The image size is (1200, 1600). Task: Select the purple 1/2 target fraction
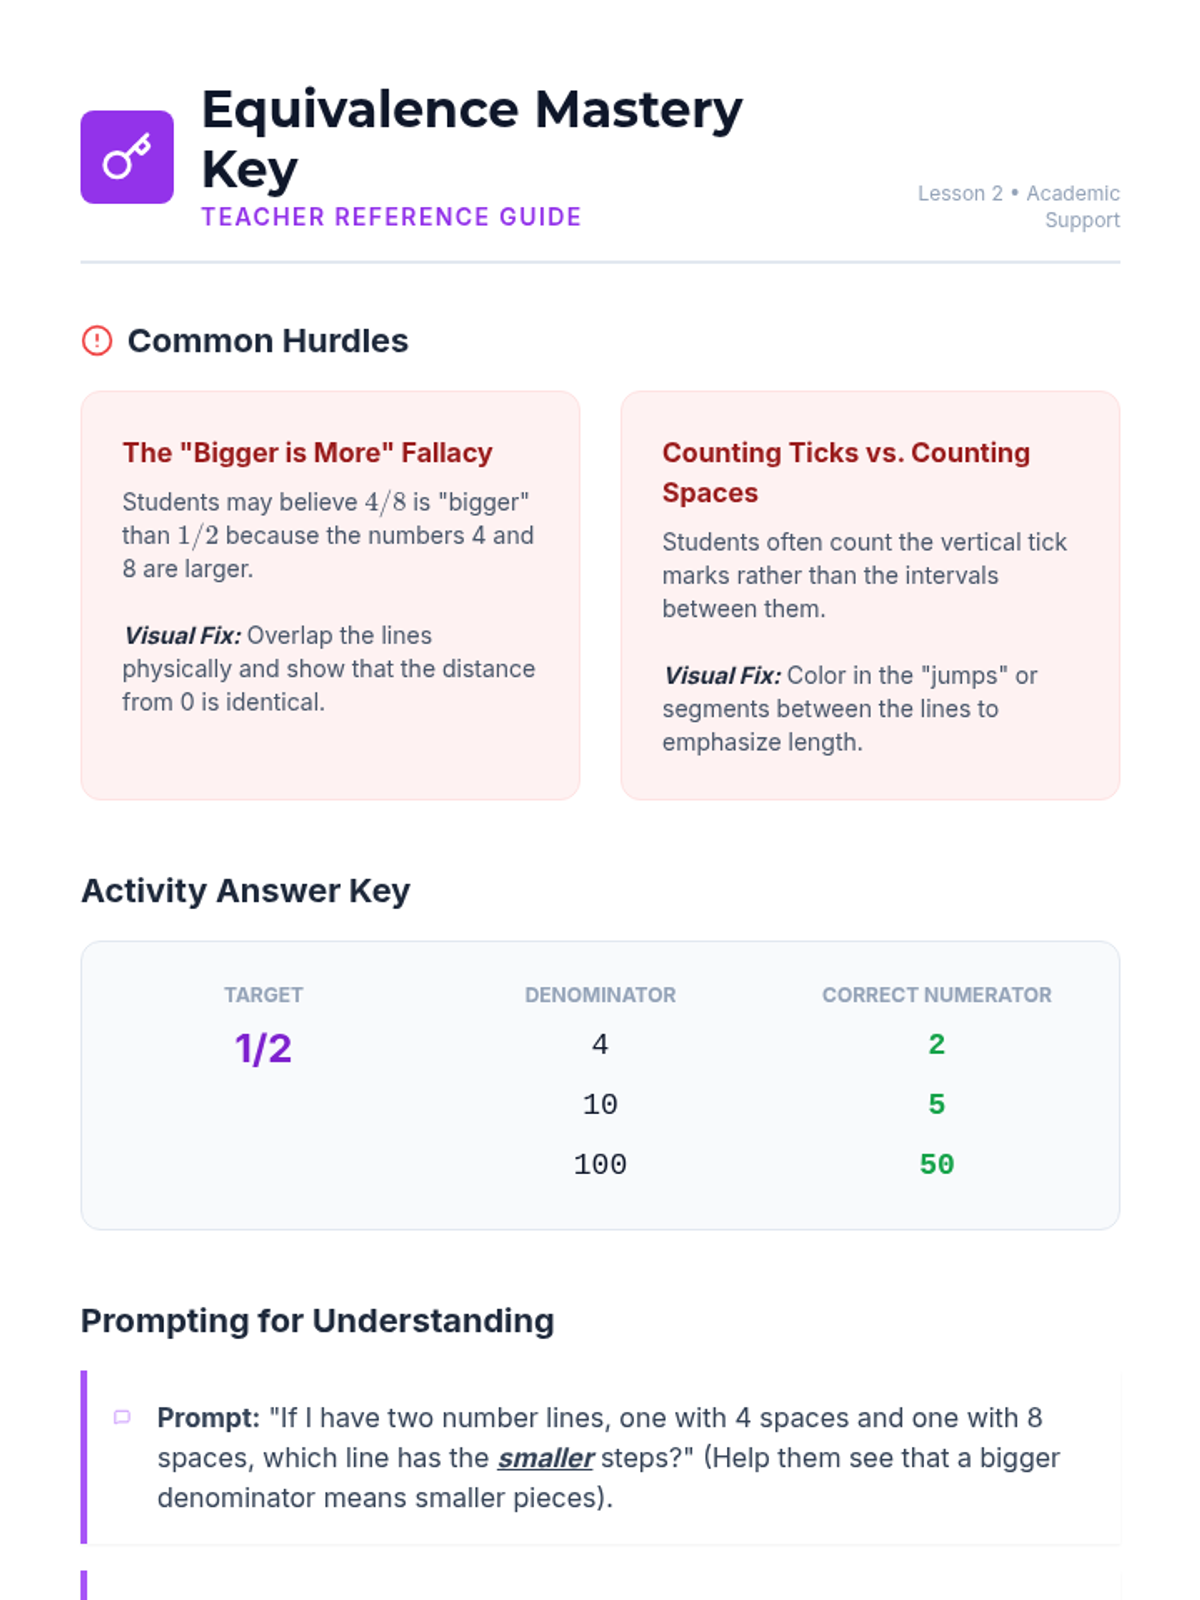point(263,1049)
